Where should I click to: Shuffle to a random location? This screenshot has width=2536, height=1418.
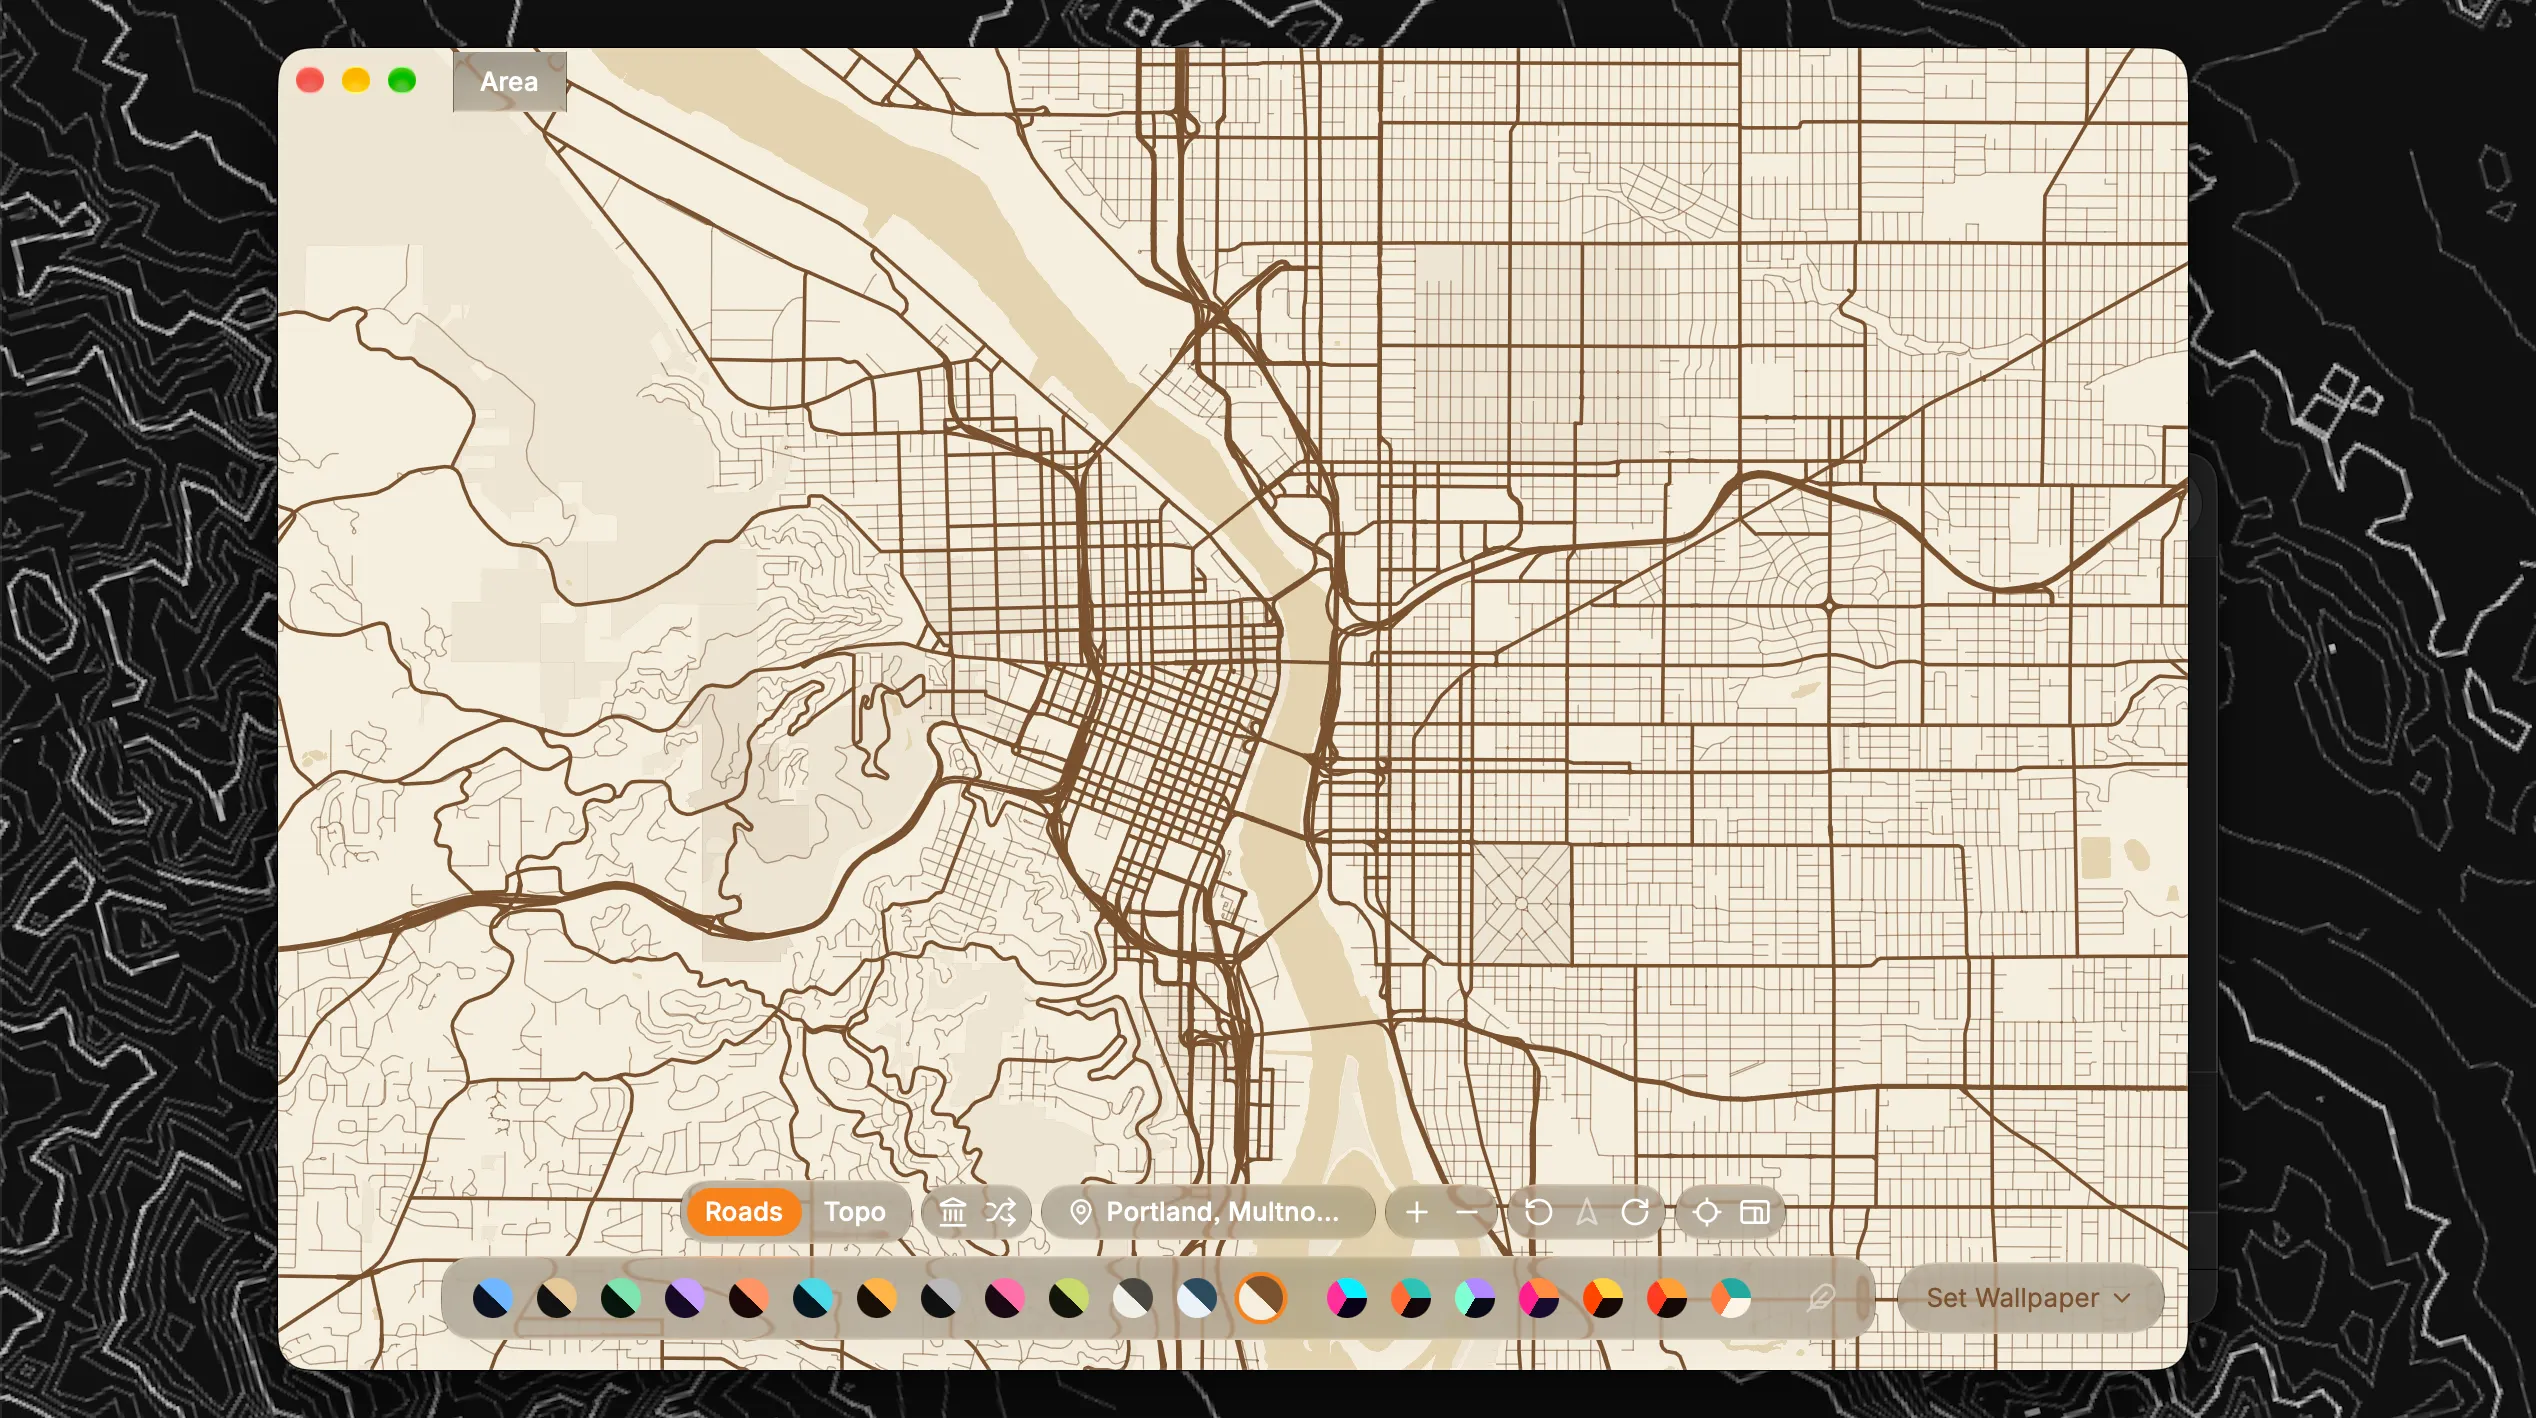pos(1001,1212)
